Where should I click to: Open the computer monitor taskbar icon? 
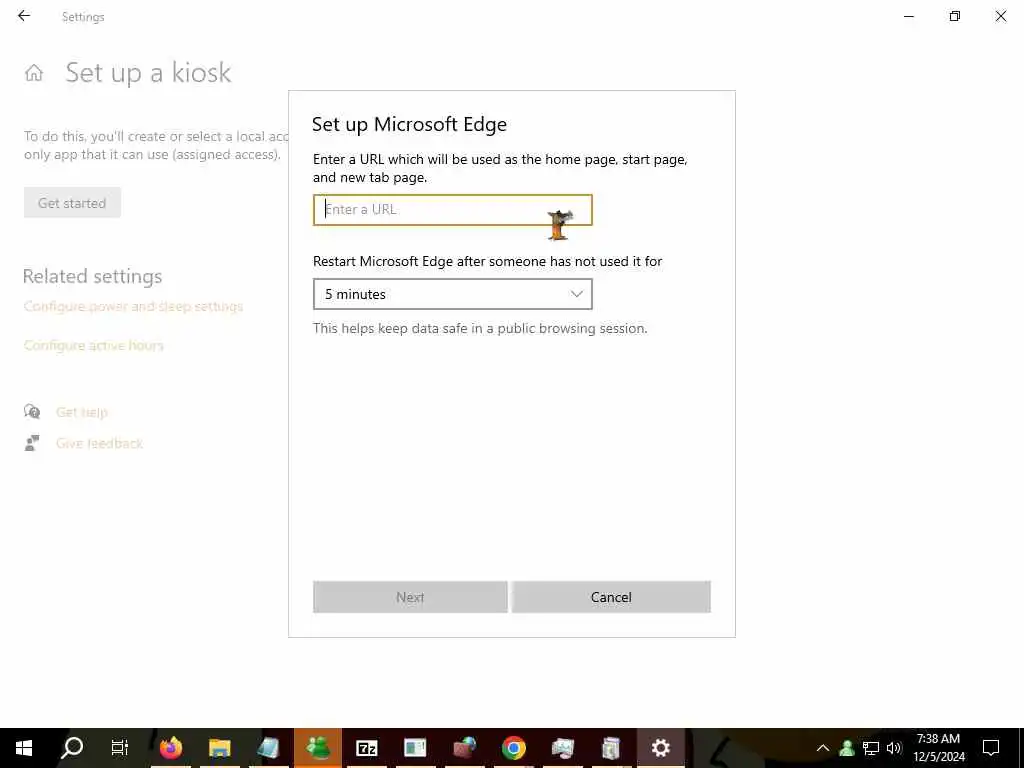[563, 748]
